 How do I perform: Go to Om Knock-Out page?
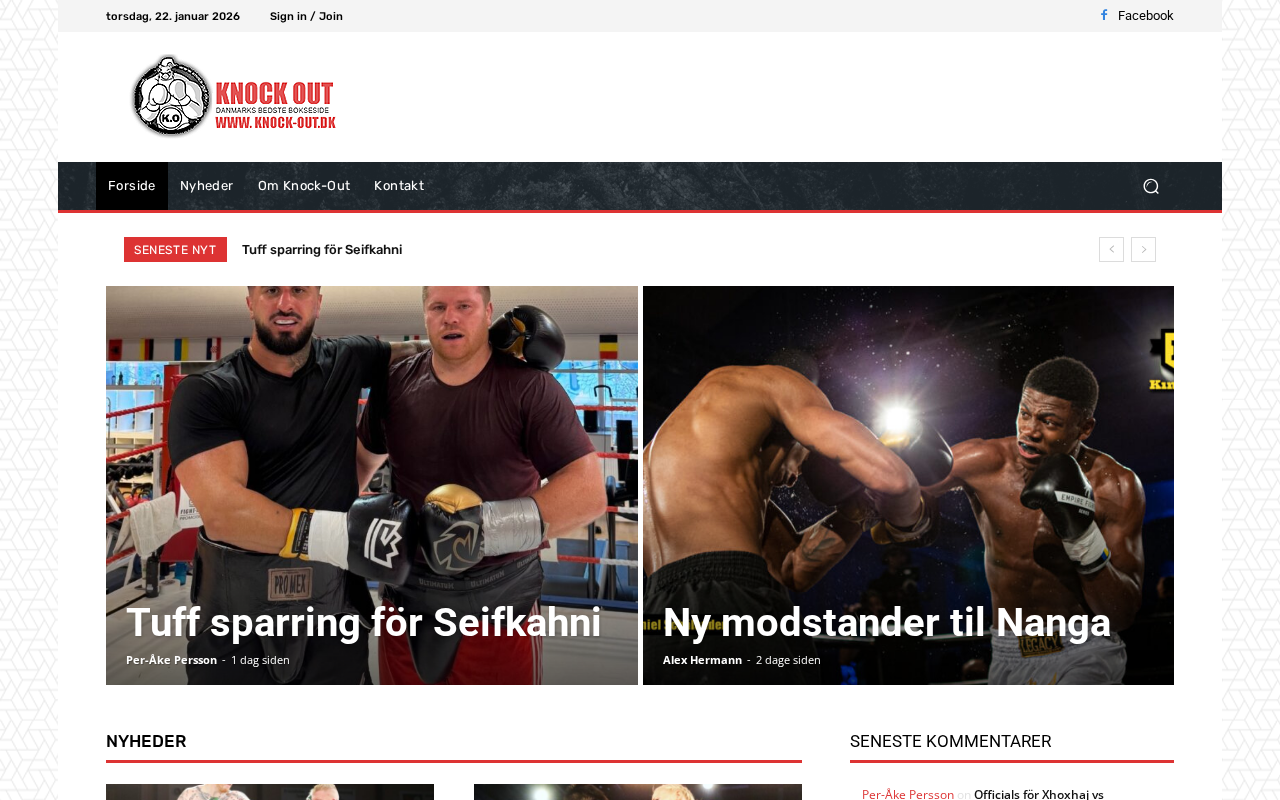[x=304, y=186]
